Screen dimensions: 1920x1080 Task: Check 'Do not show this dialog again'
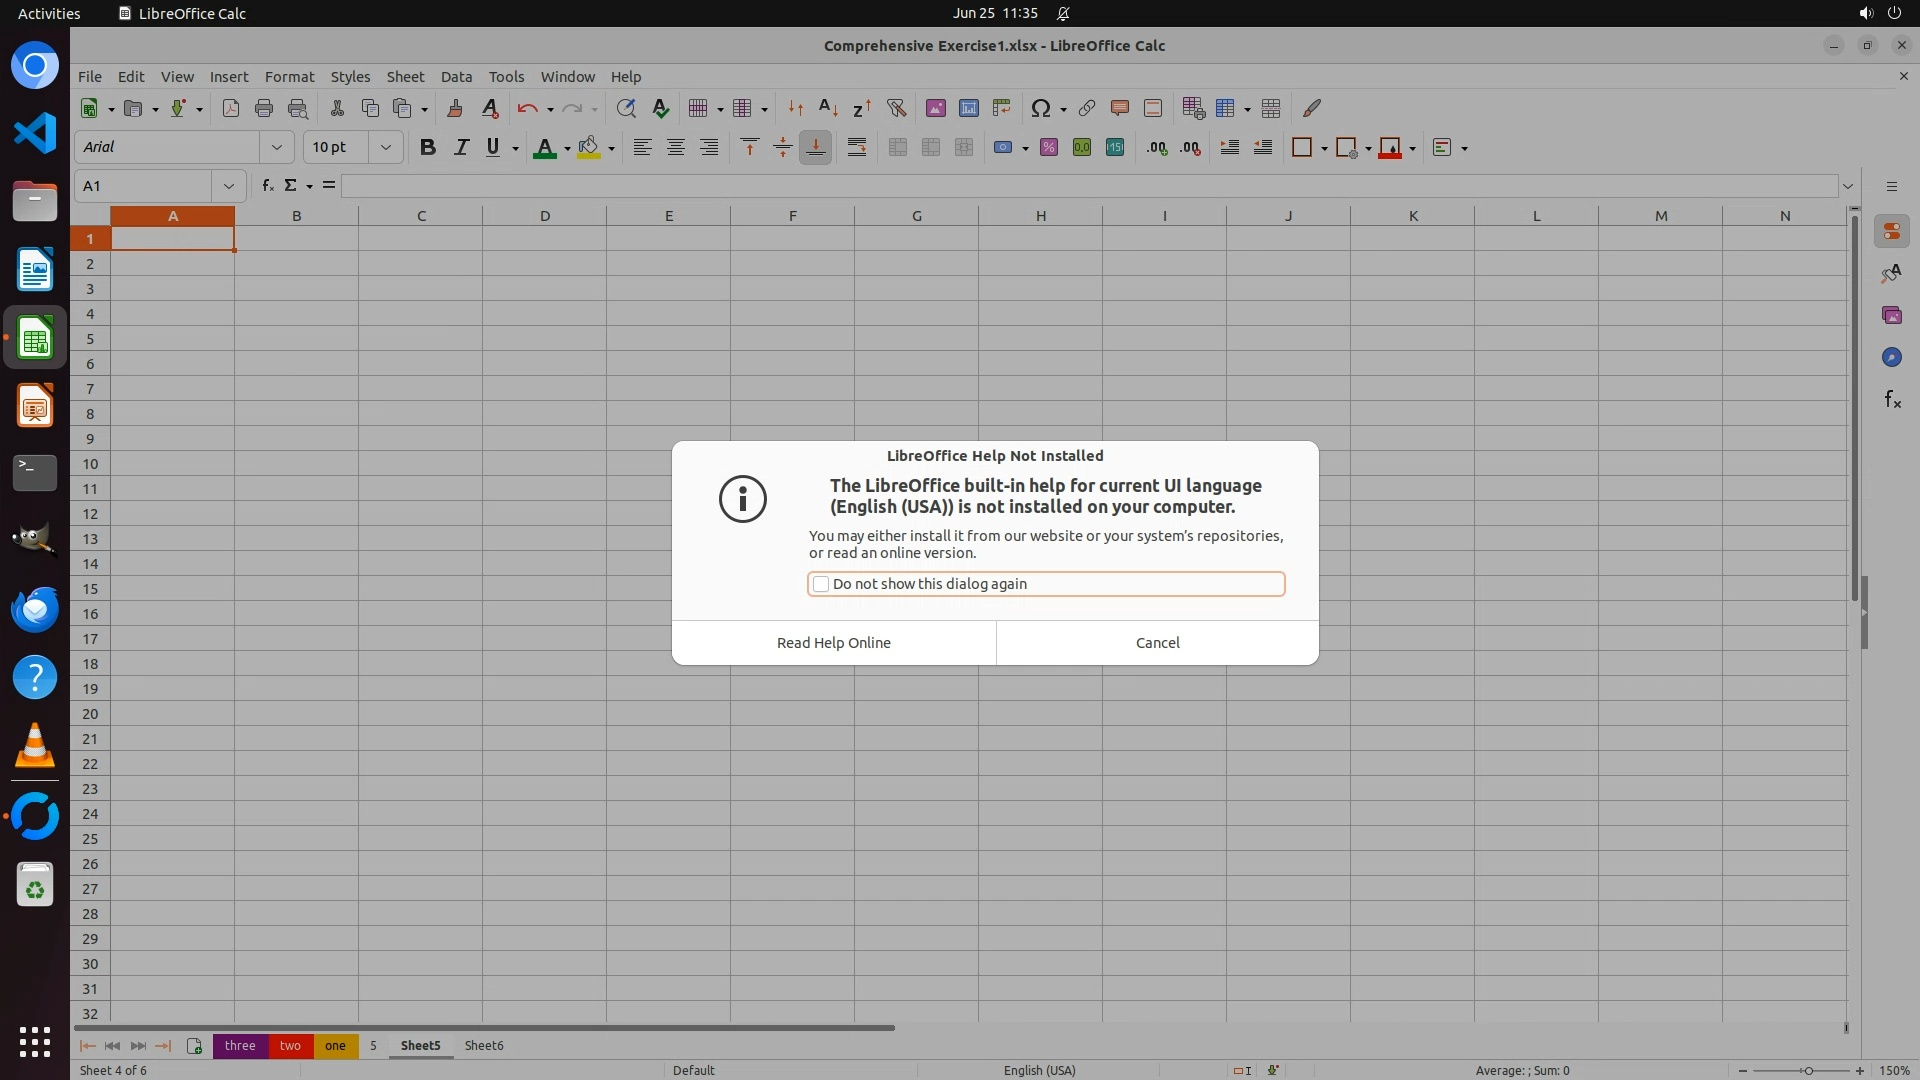(x=821, y=584)
